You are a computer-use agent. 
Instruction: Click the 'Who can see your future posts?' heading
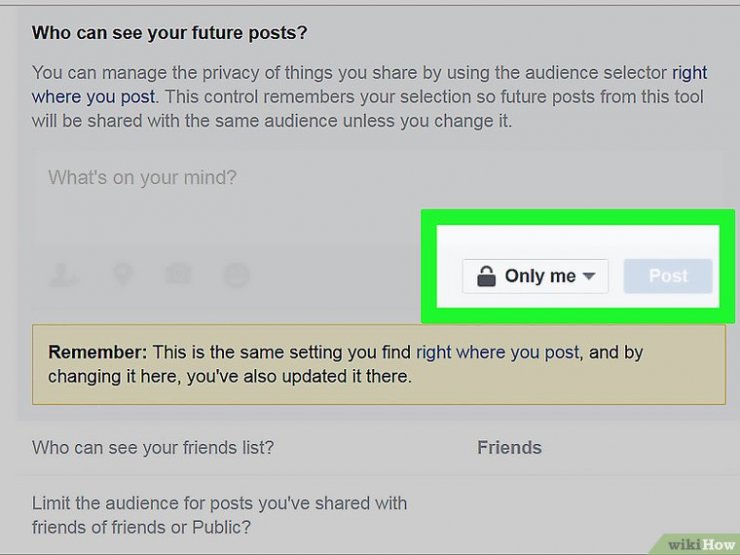point(169,33)
